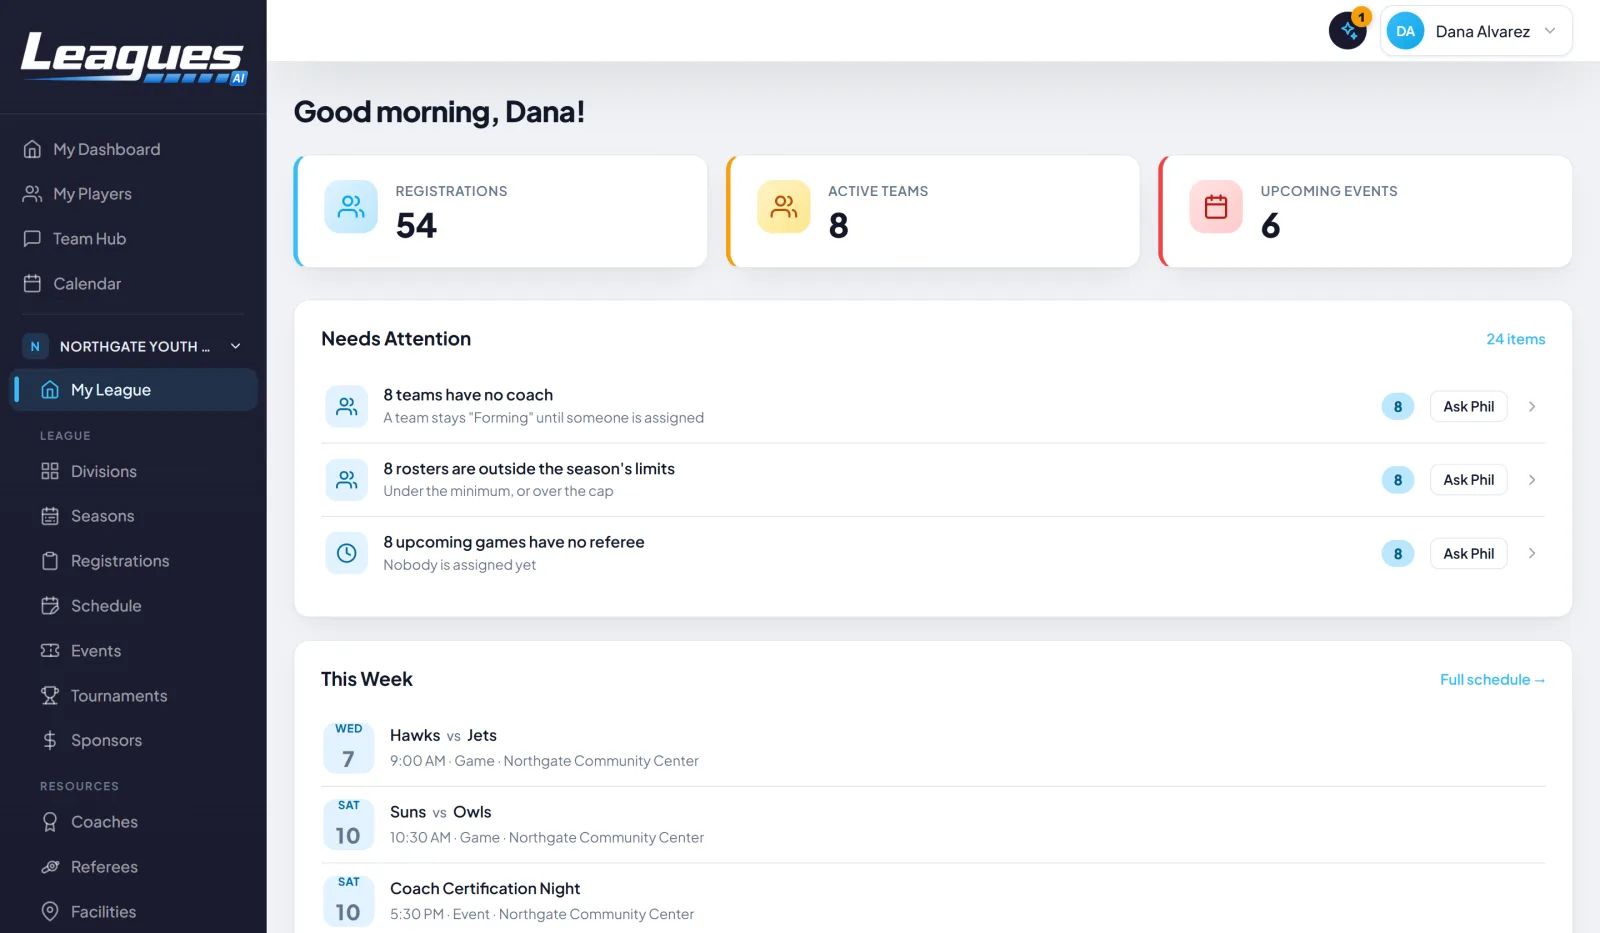View all 24 items needing attention
Screen dimensions: 1600x933
[1515, 339]
